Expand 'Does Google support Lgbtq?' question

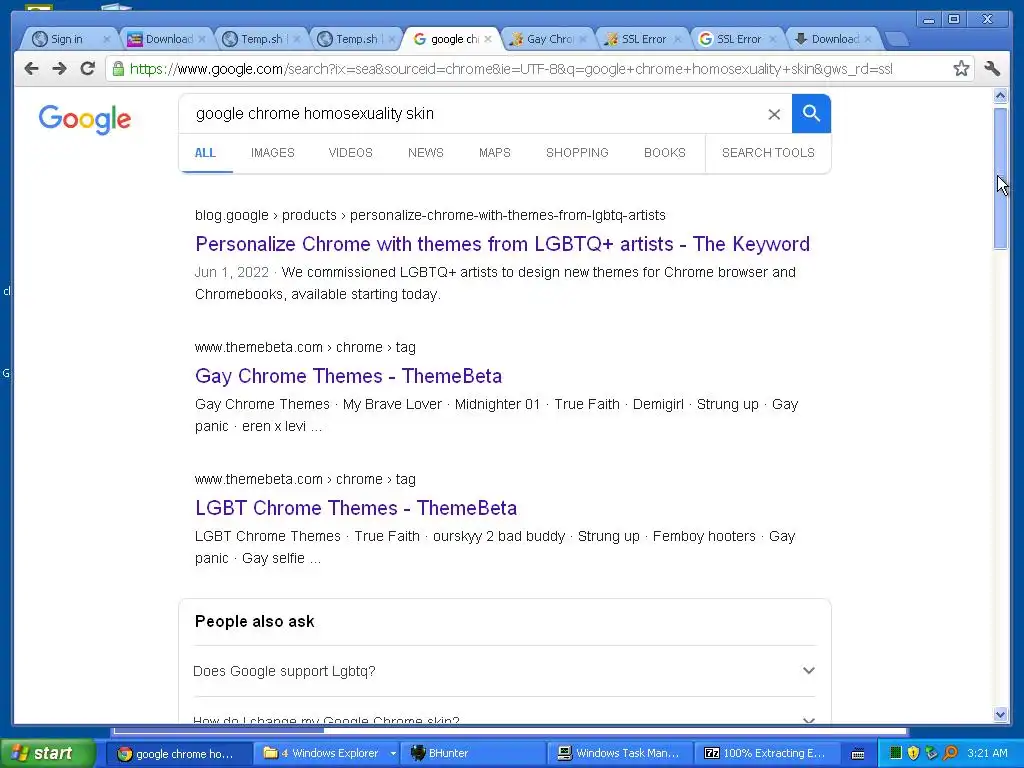[x=503, y=671]
